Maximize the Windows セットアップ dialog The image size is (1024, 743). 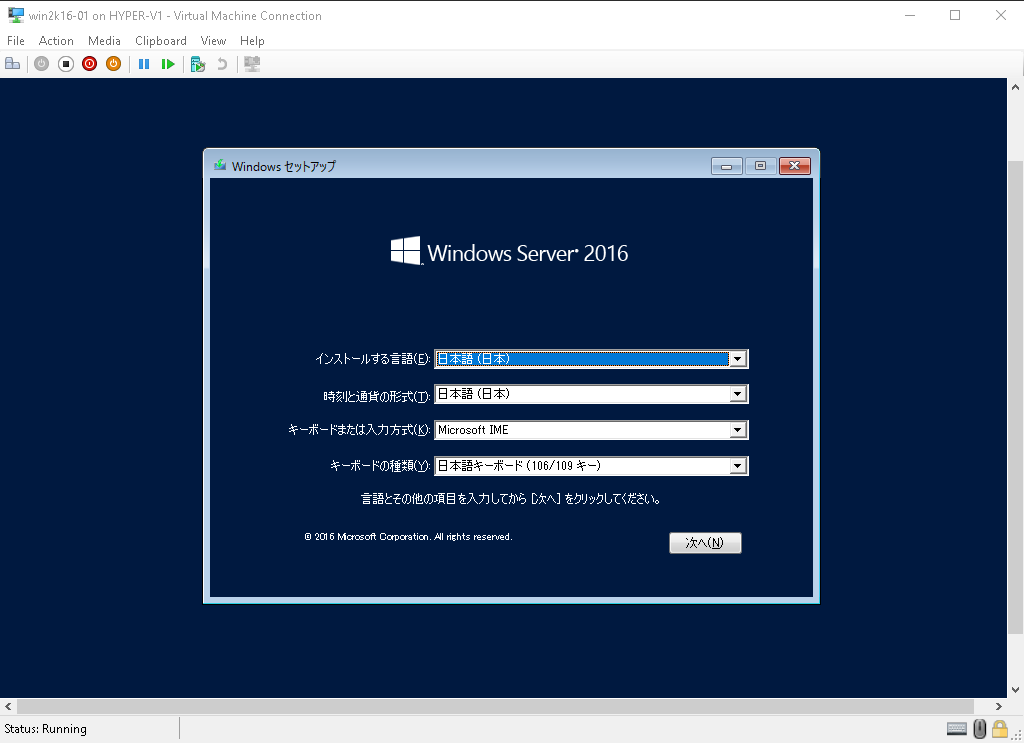point(760,166)
